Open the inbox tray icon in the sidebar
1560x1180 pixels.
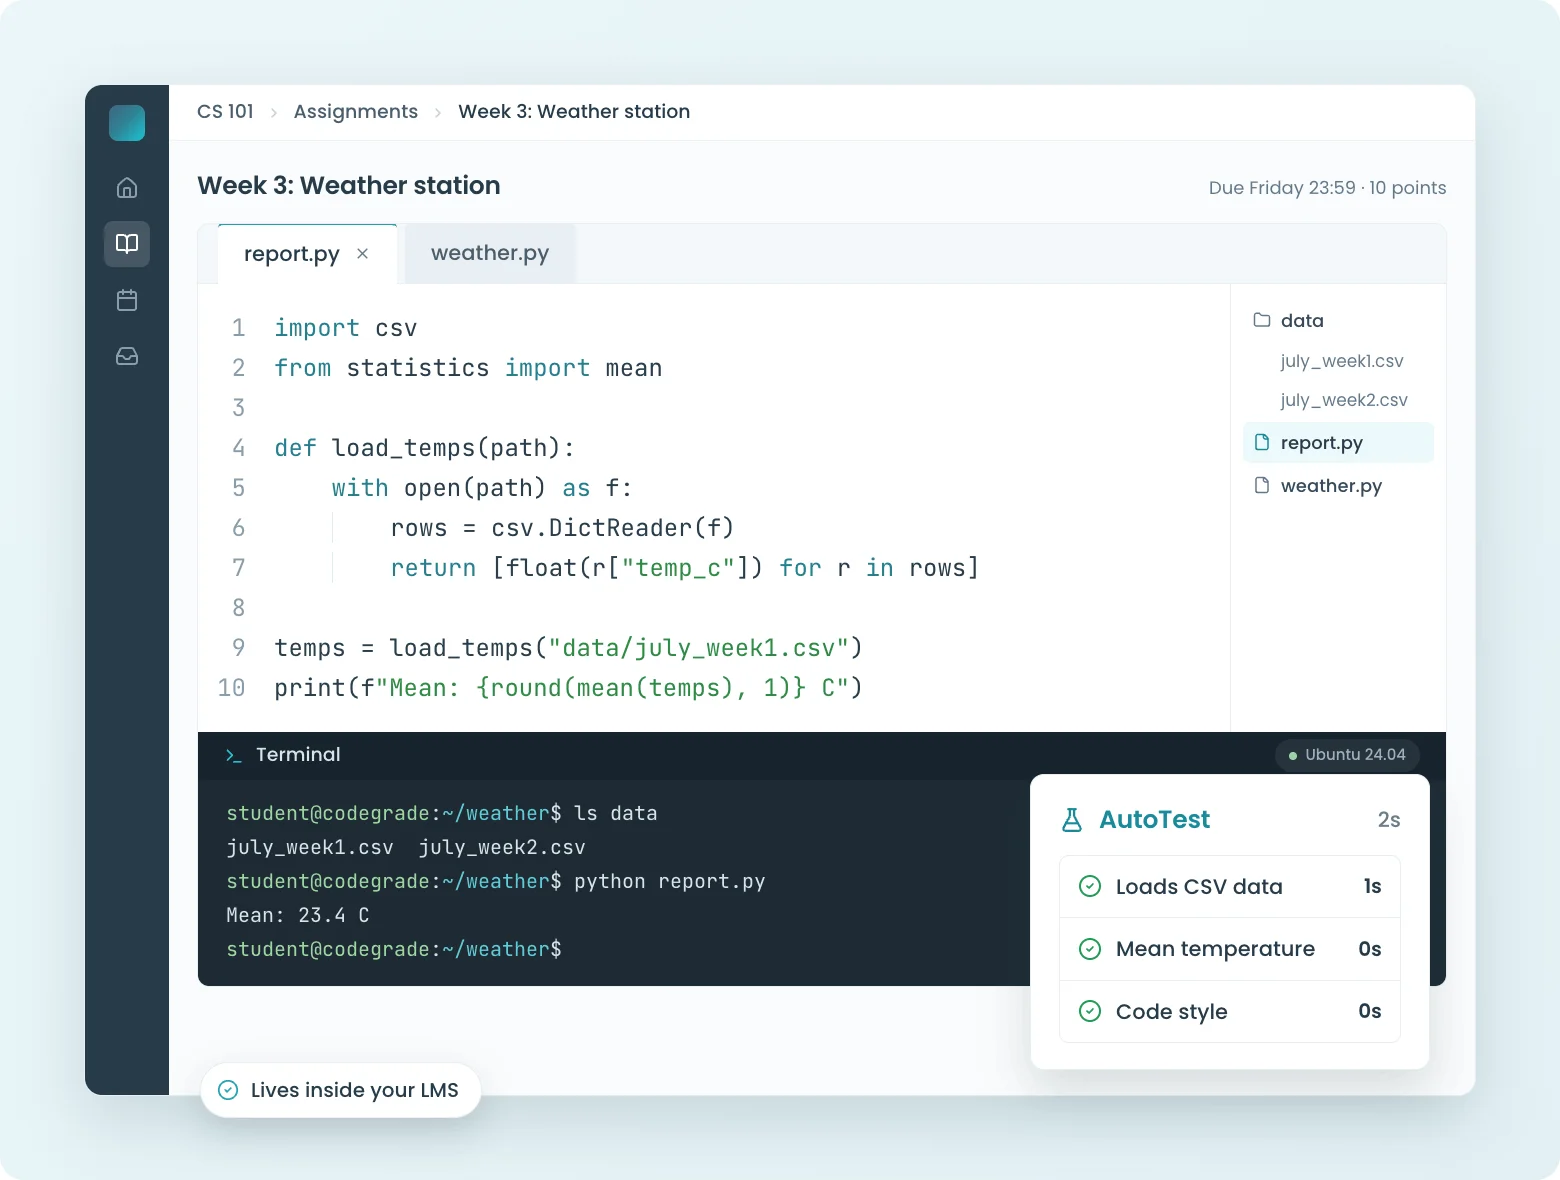click(127, 356)
